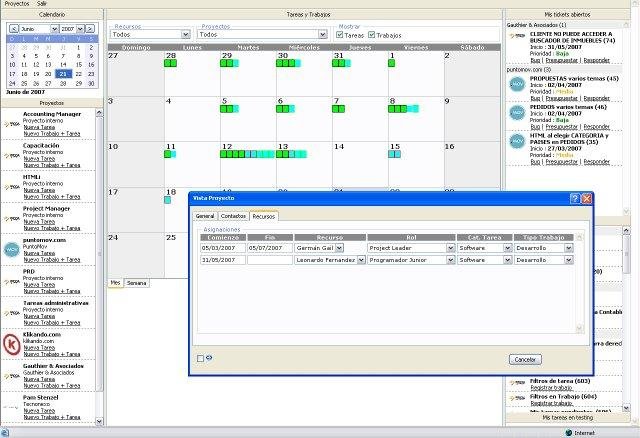This screenshot has width=640, height=438.
Task: Click the refresh icon beside the dialog checkbox
Action: click(x=209, y=358)
